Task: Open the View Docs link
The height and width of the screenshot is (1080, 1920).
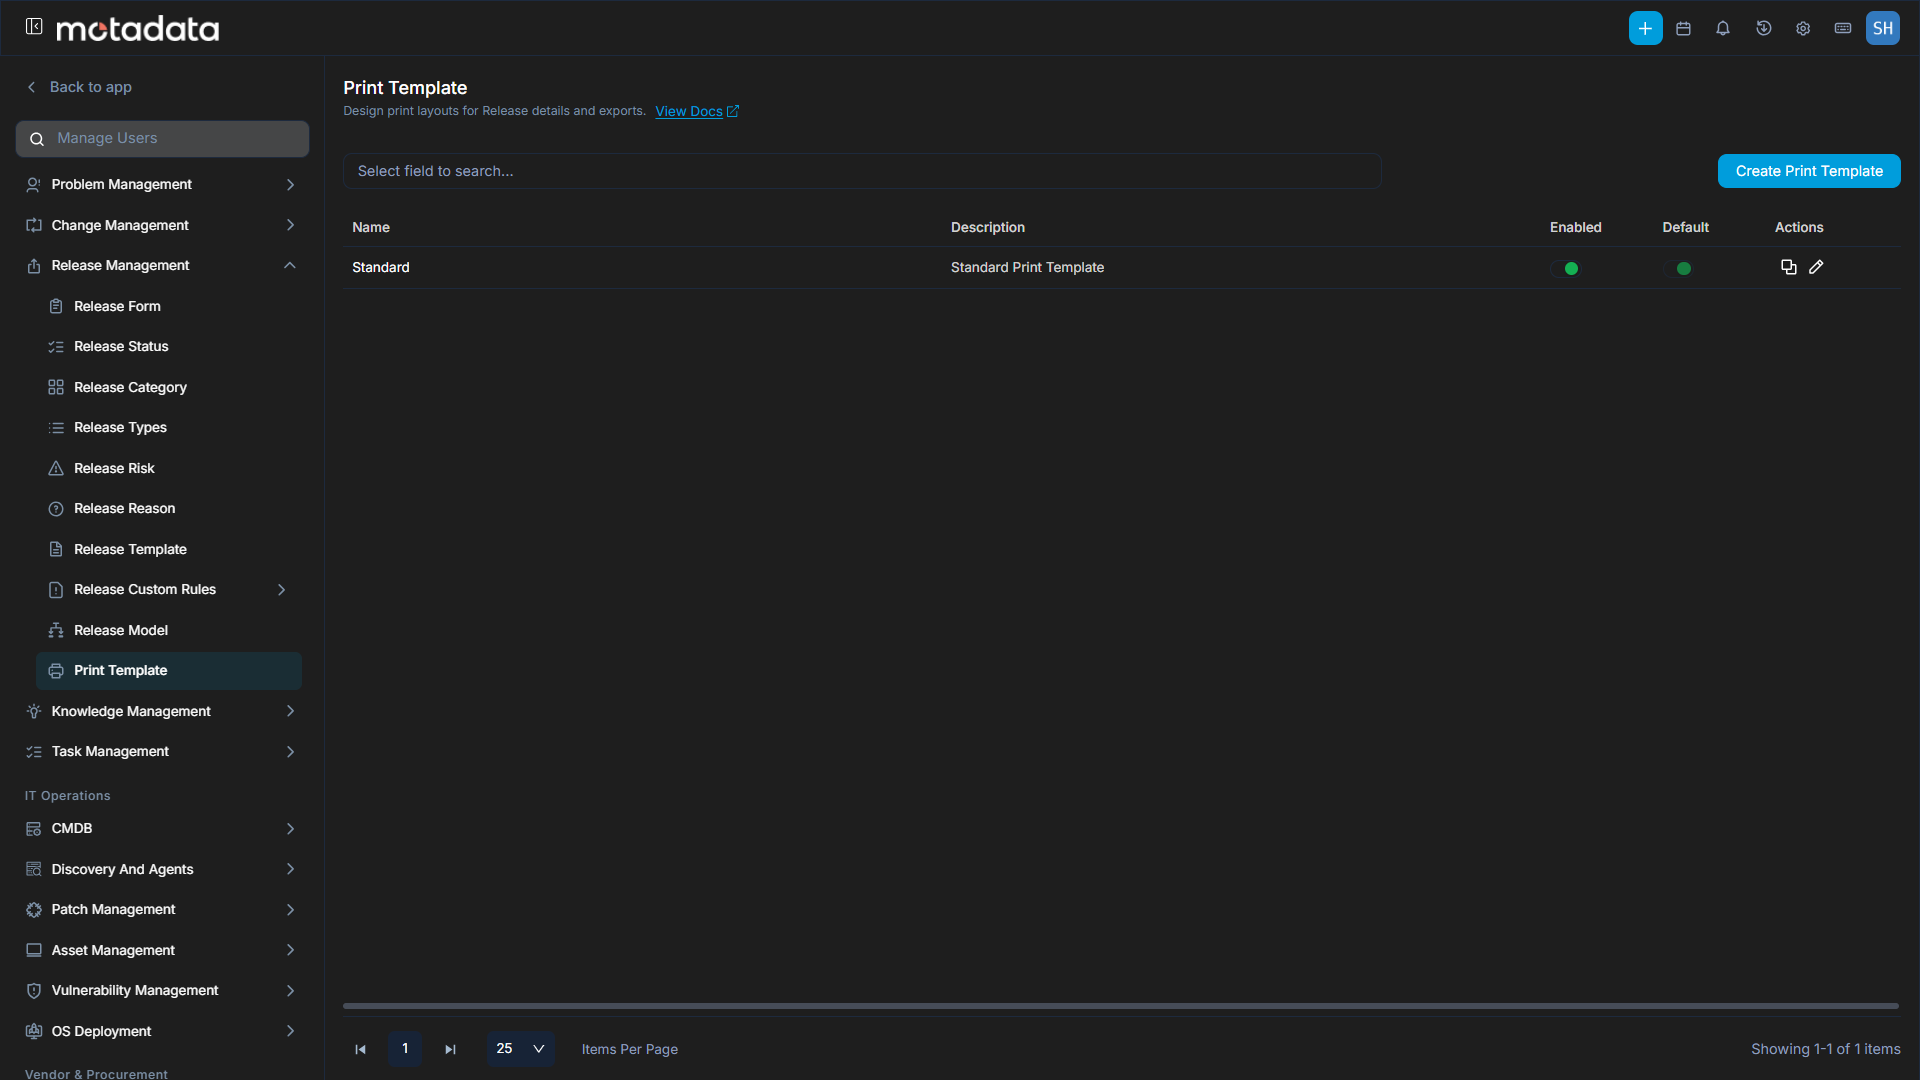Action: click(697, 111)
